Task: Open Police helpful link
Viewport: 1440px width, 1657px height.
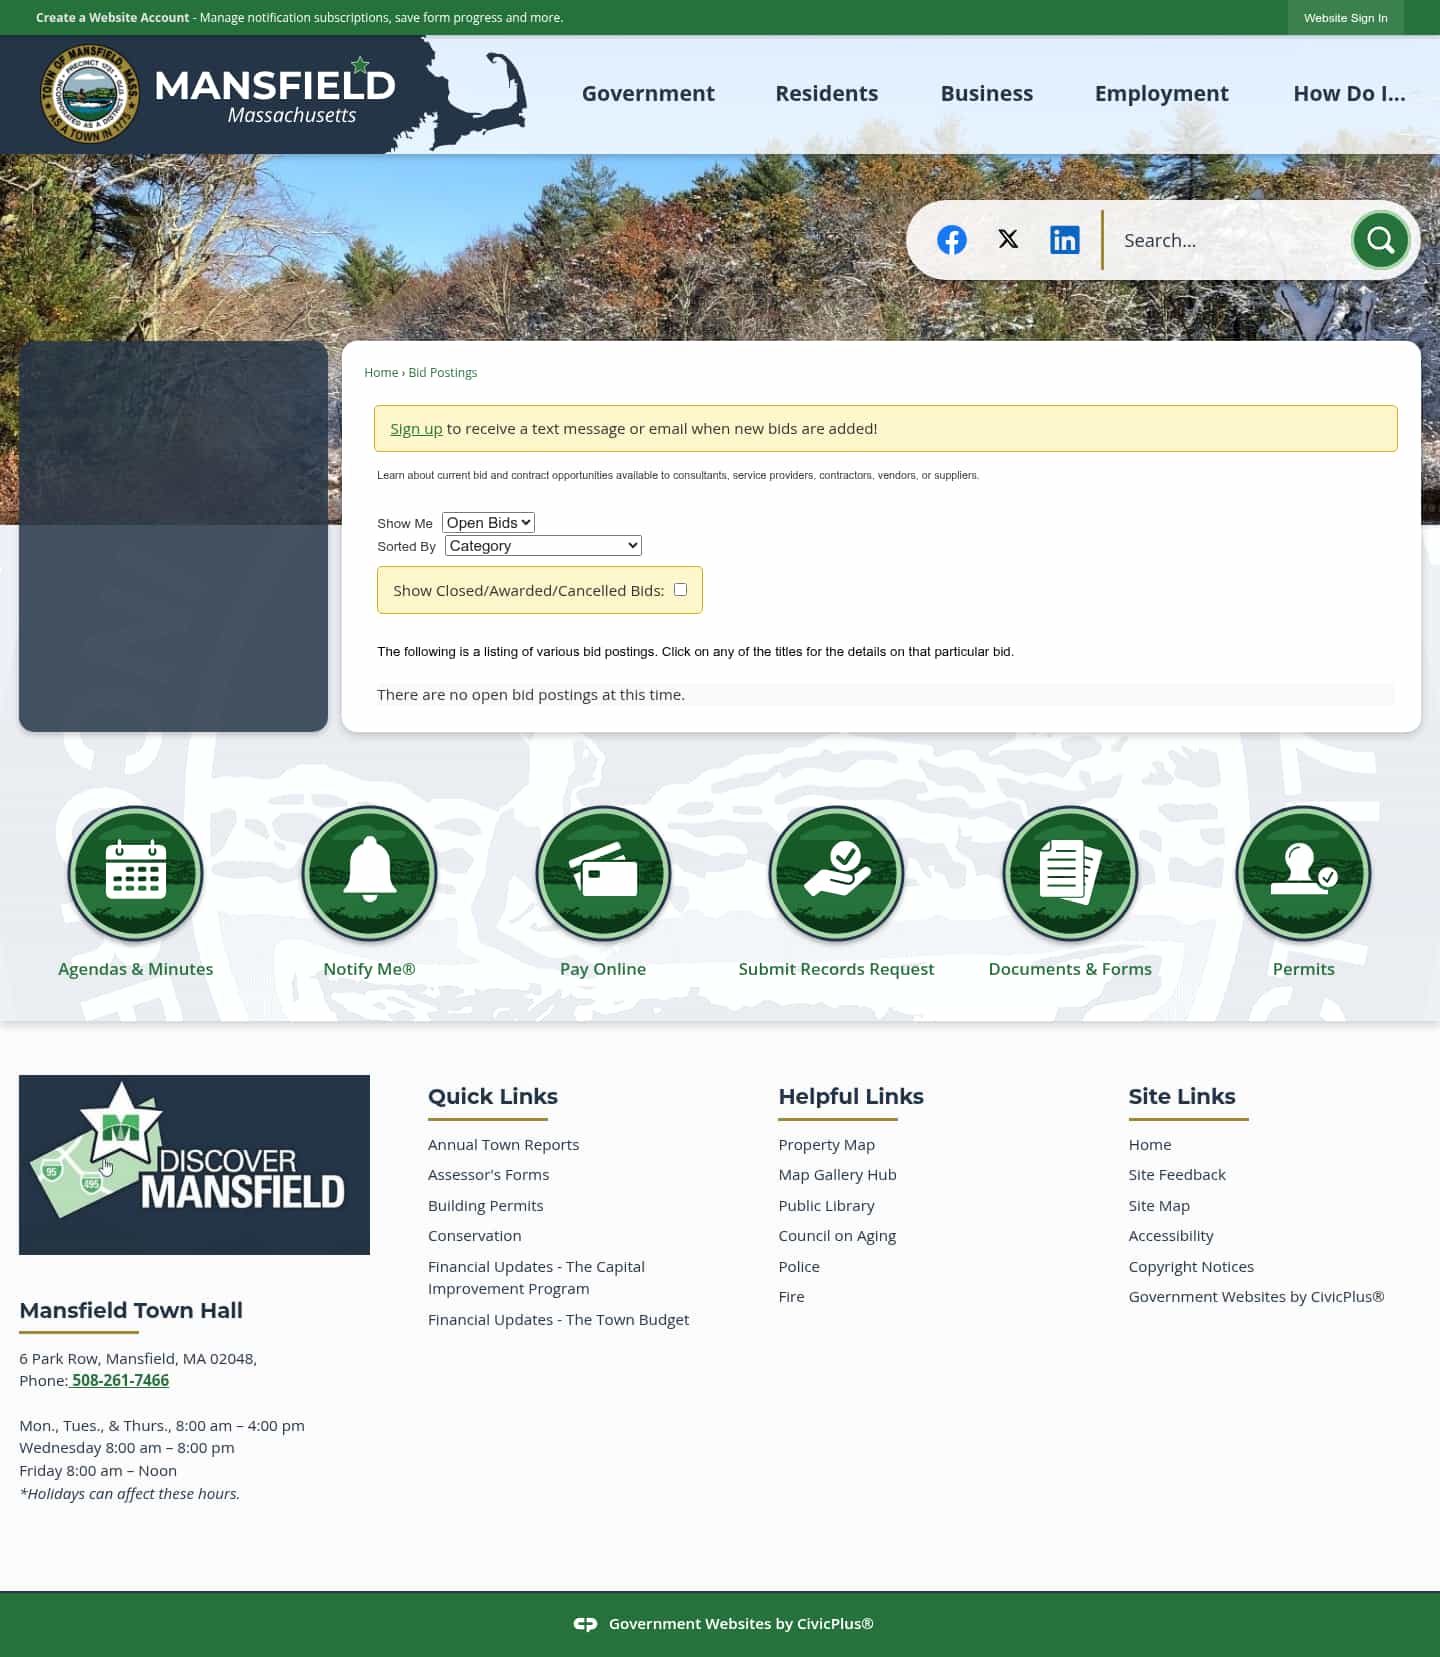Action: coord(799,1266)
